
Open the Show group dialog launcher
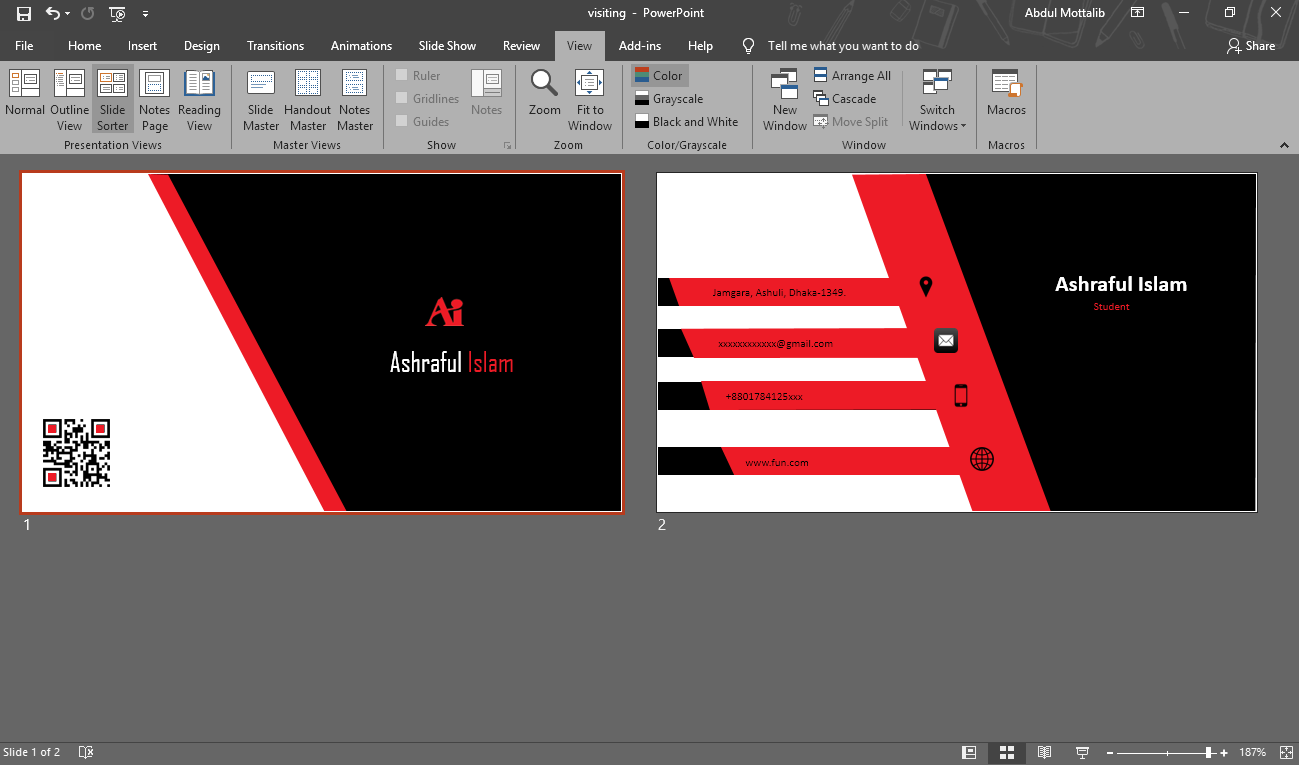coord(507,146)
